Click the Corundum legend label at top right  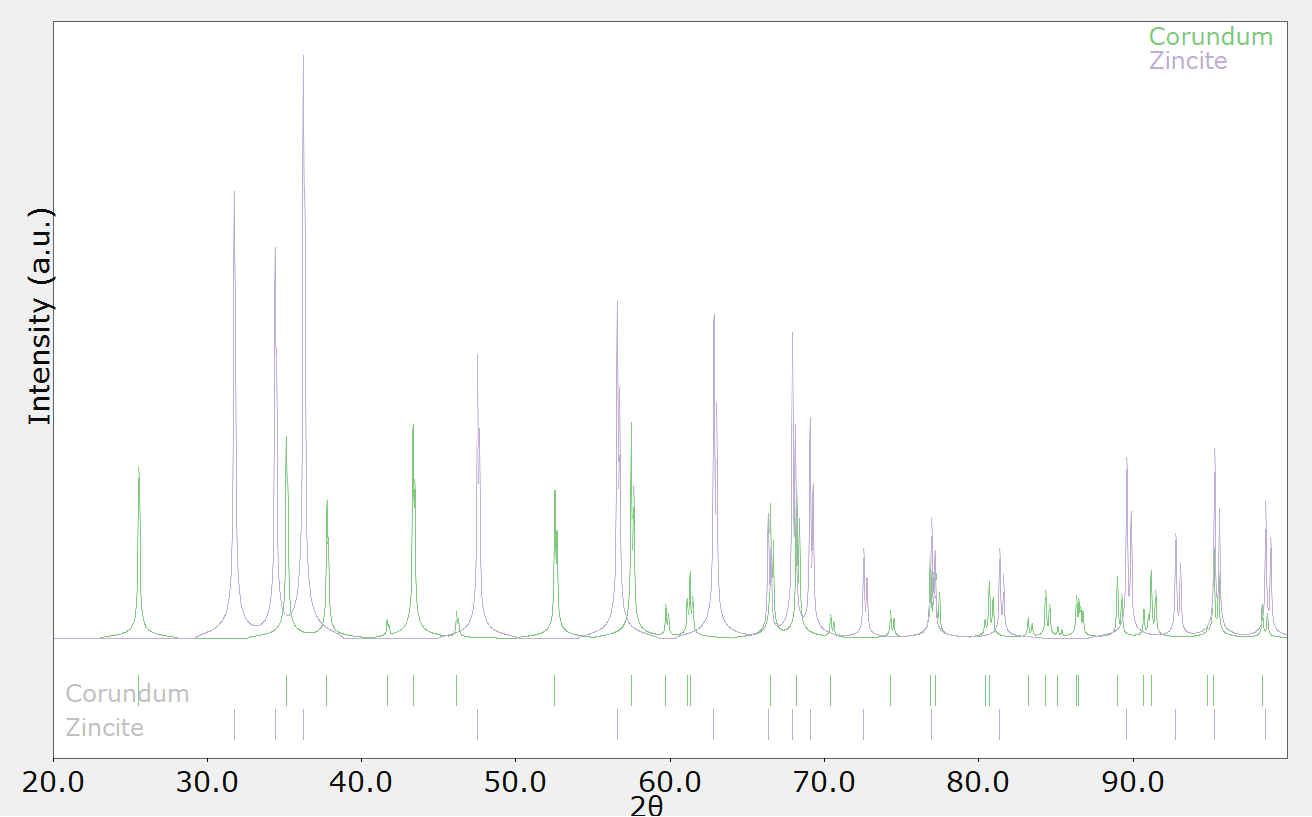pyautogui.click(x=1210, y=37)
